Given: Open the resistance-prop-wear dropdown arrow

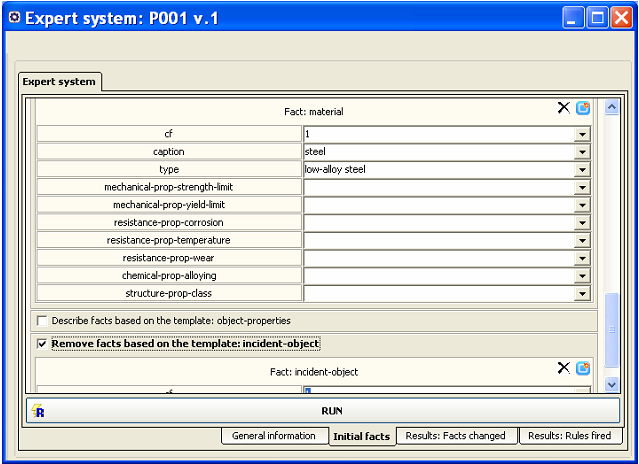Looking at the screenshot, I should [x=582, y=258].
